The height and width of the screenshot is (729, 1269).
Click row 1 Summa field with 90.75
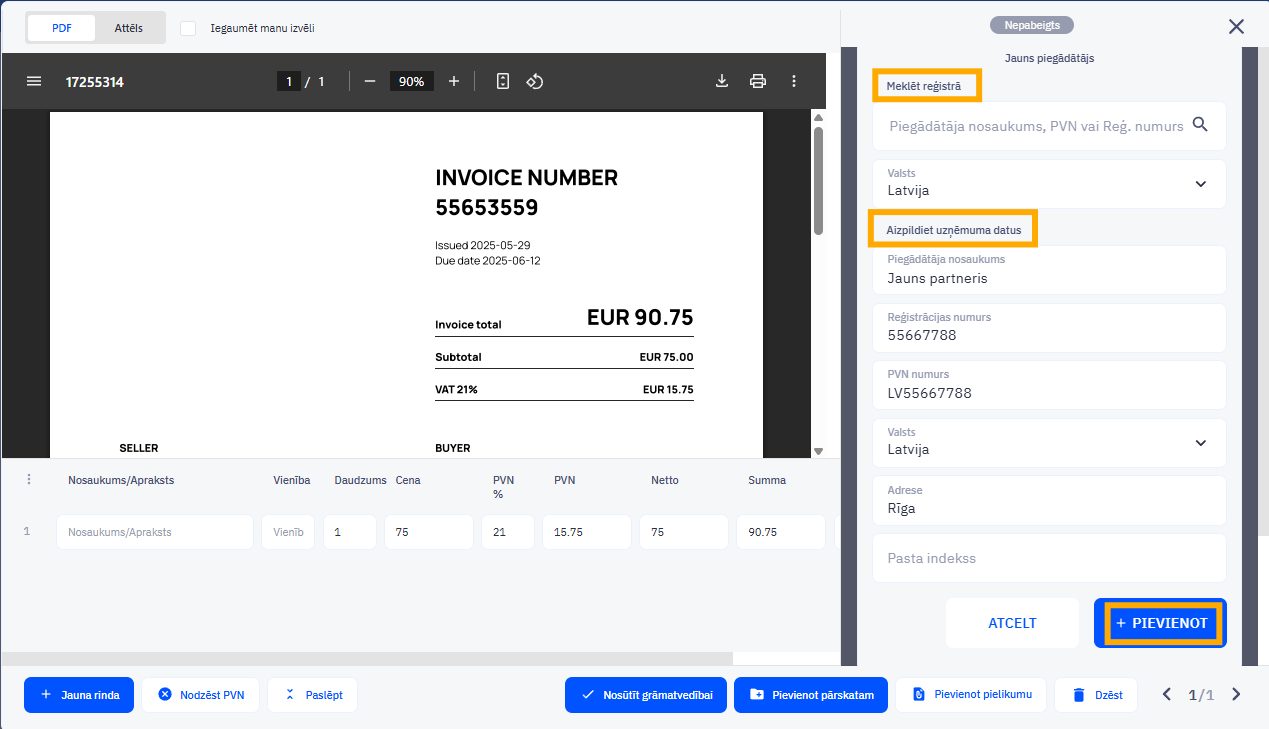tap(781, 532)
